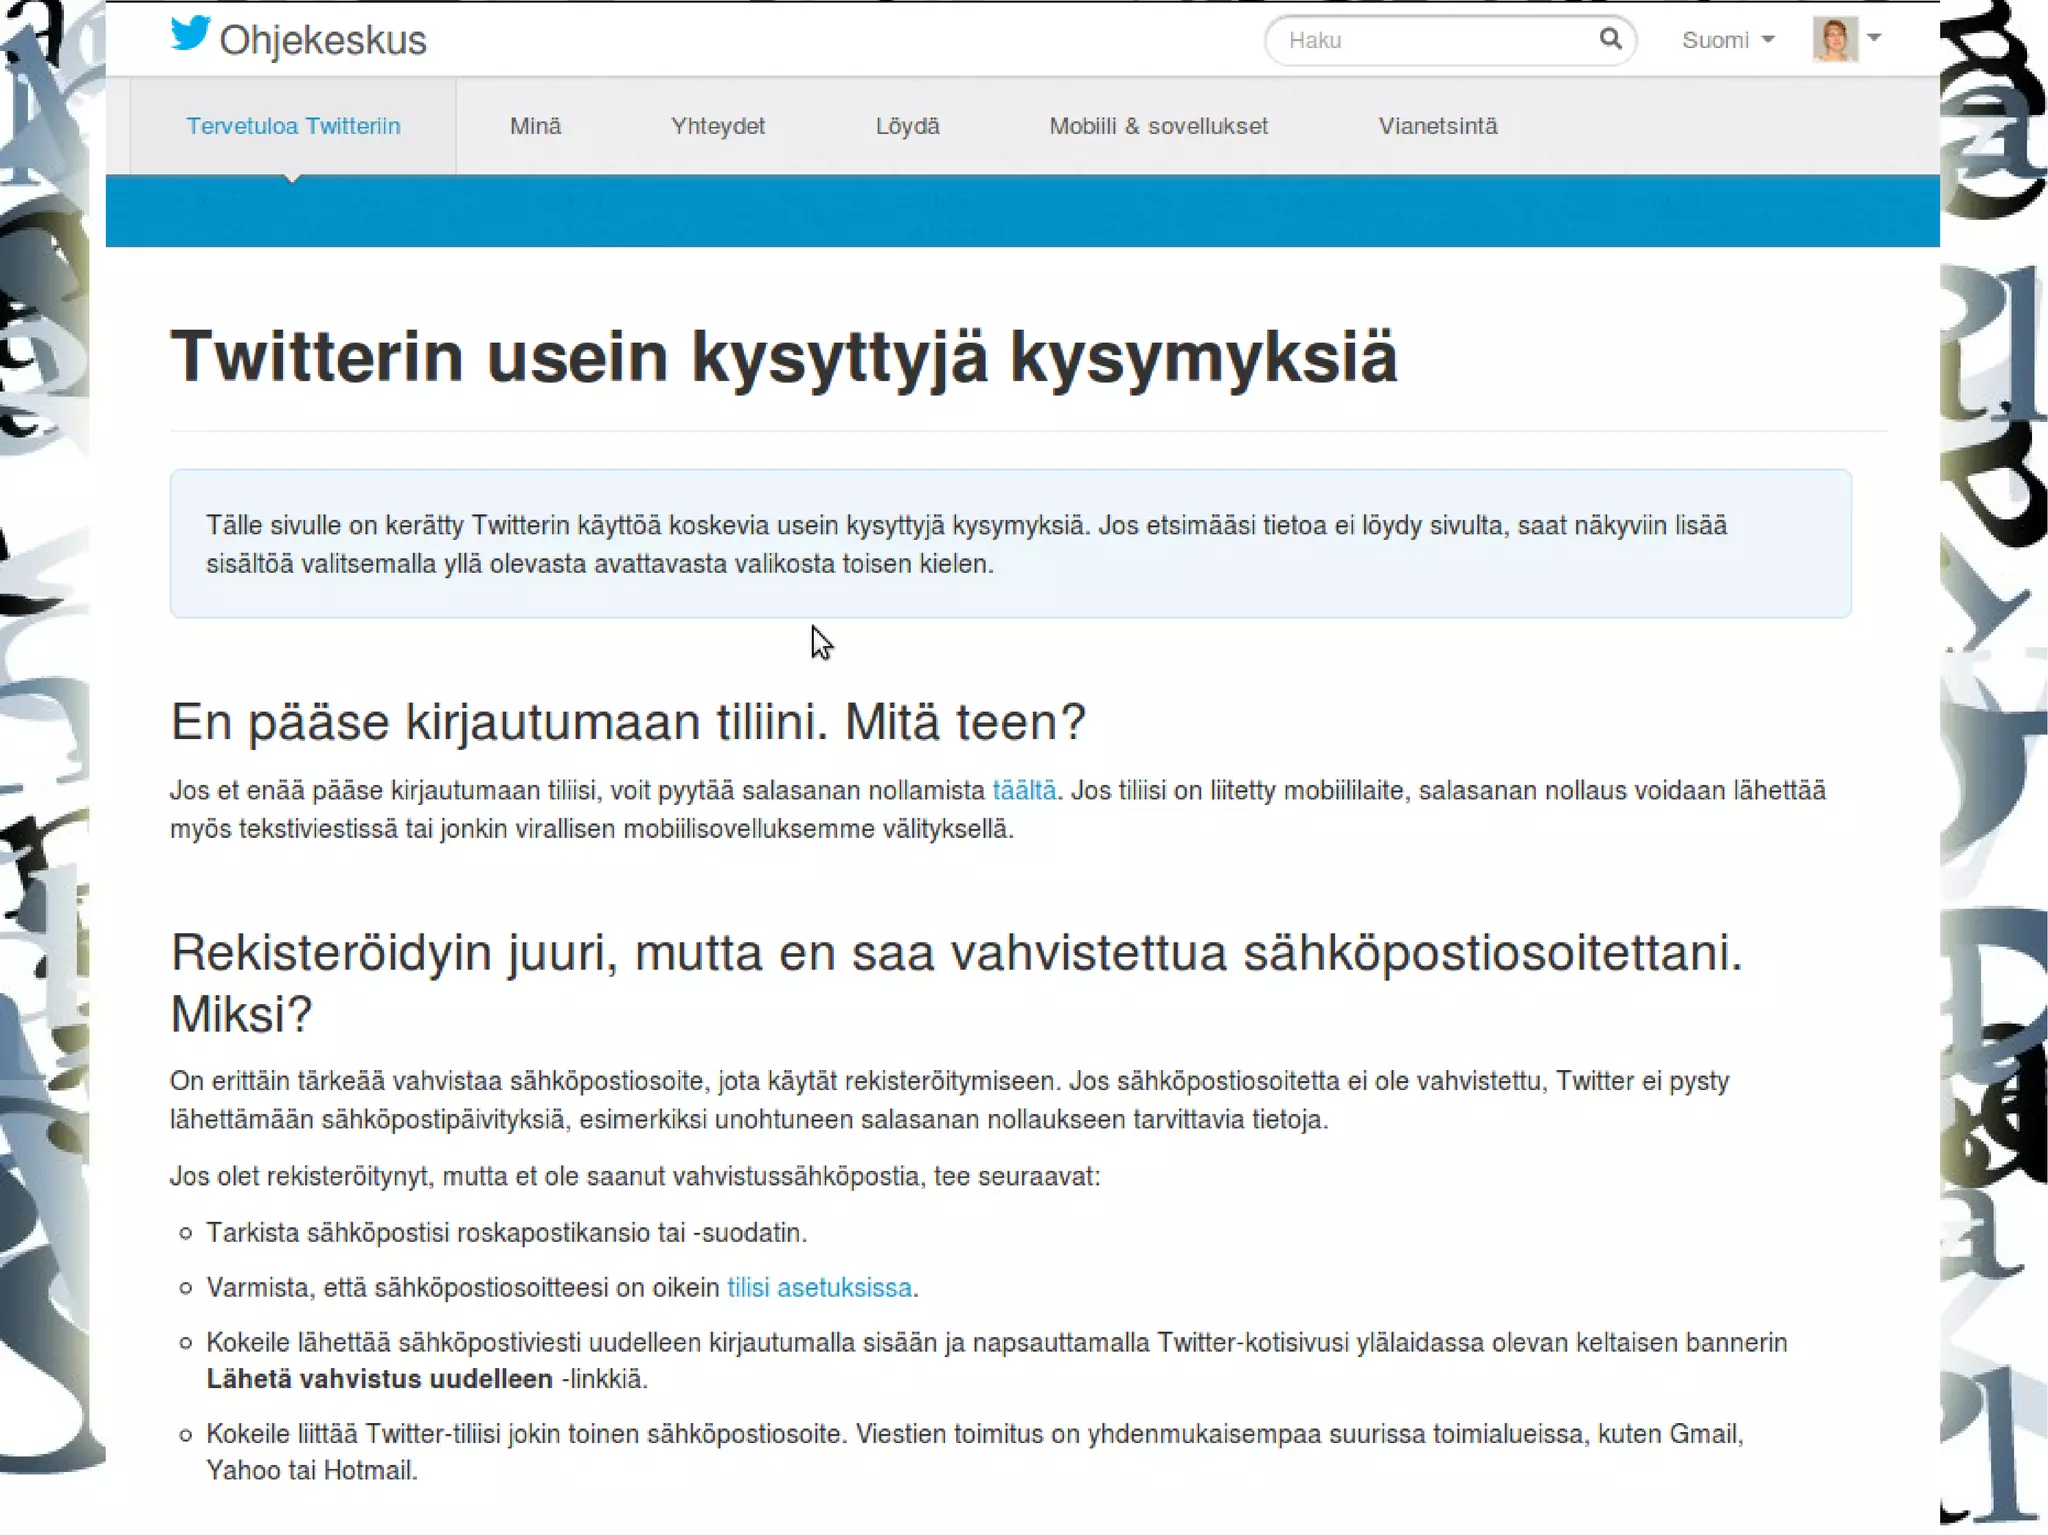Click the Twitterin usein kysyttyjä kysymyksiä heading

(x=783, y=356)
